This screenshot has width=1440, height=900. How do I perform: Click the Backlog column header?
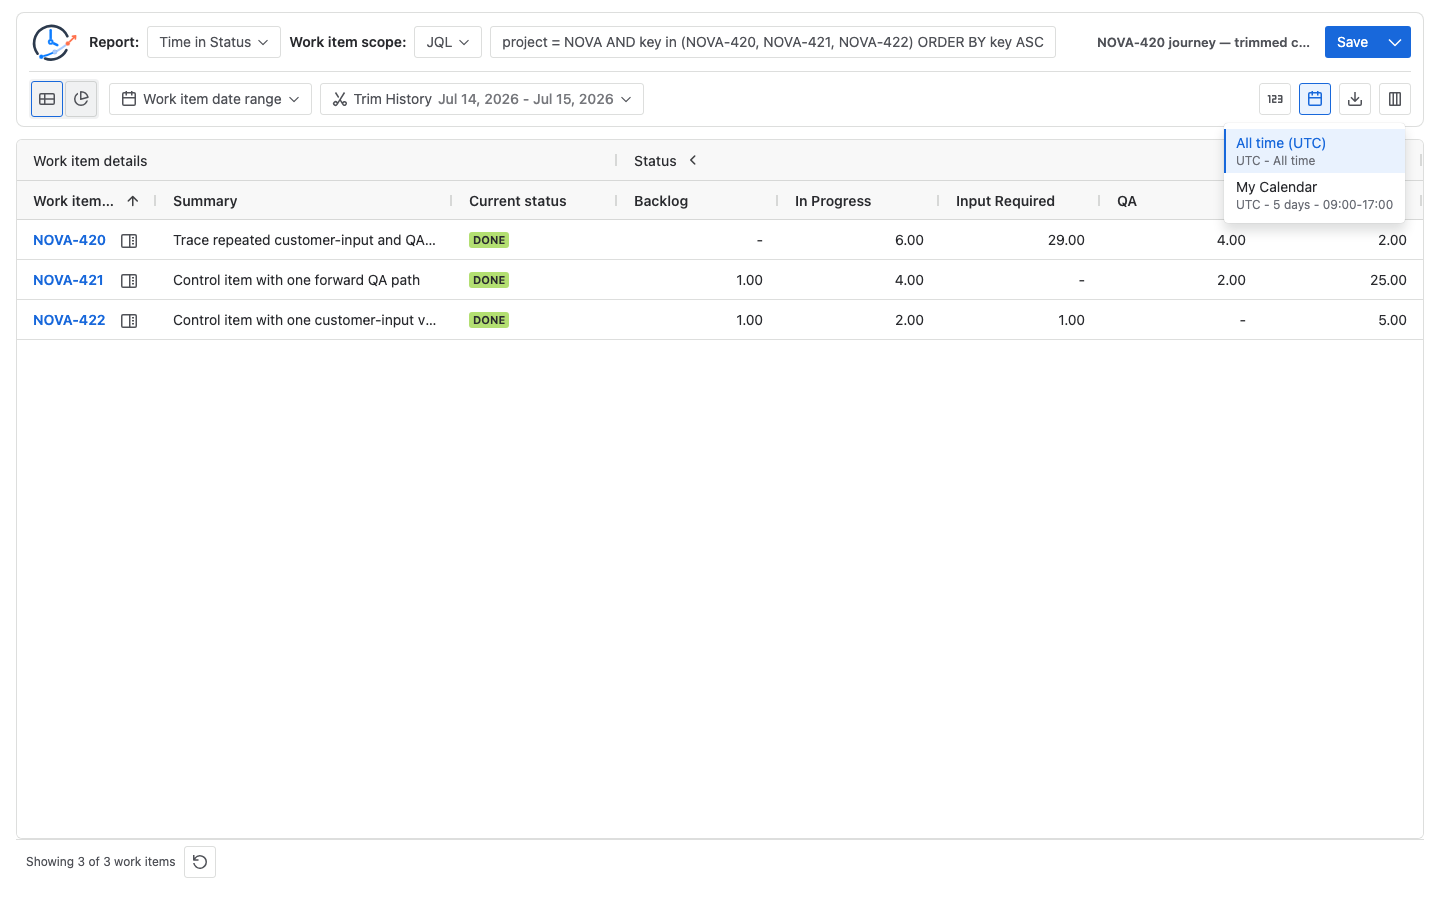pos(661,201)
